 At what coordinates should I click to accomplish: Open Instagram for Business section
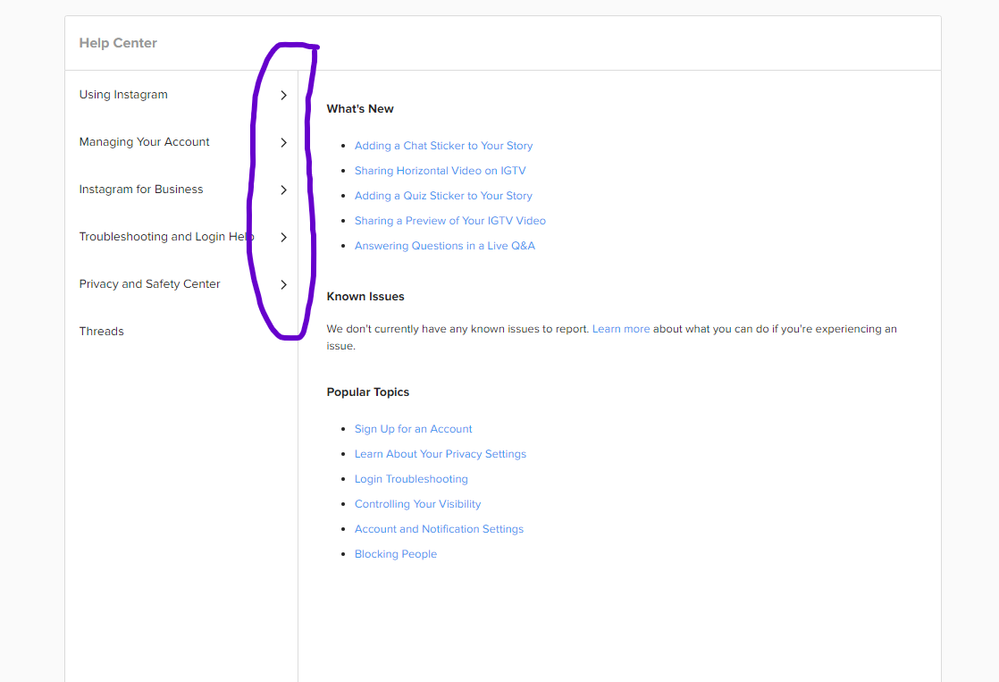pos(141,189)
